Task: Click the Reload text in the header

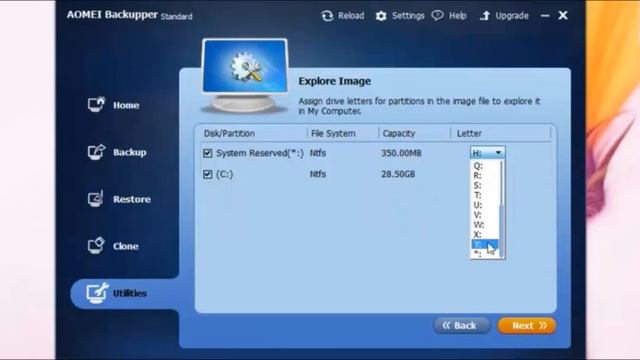Action: [x=351, y=16]
